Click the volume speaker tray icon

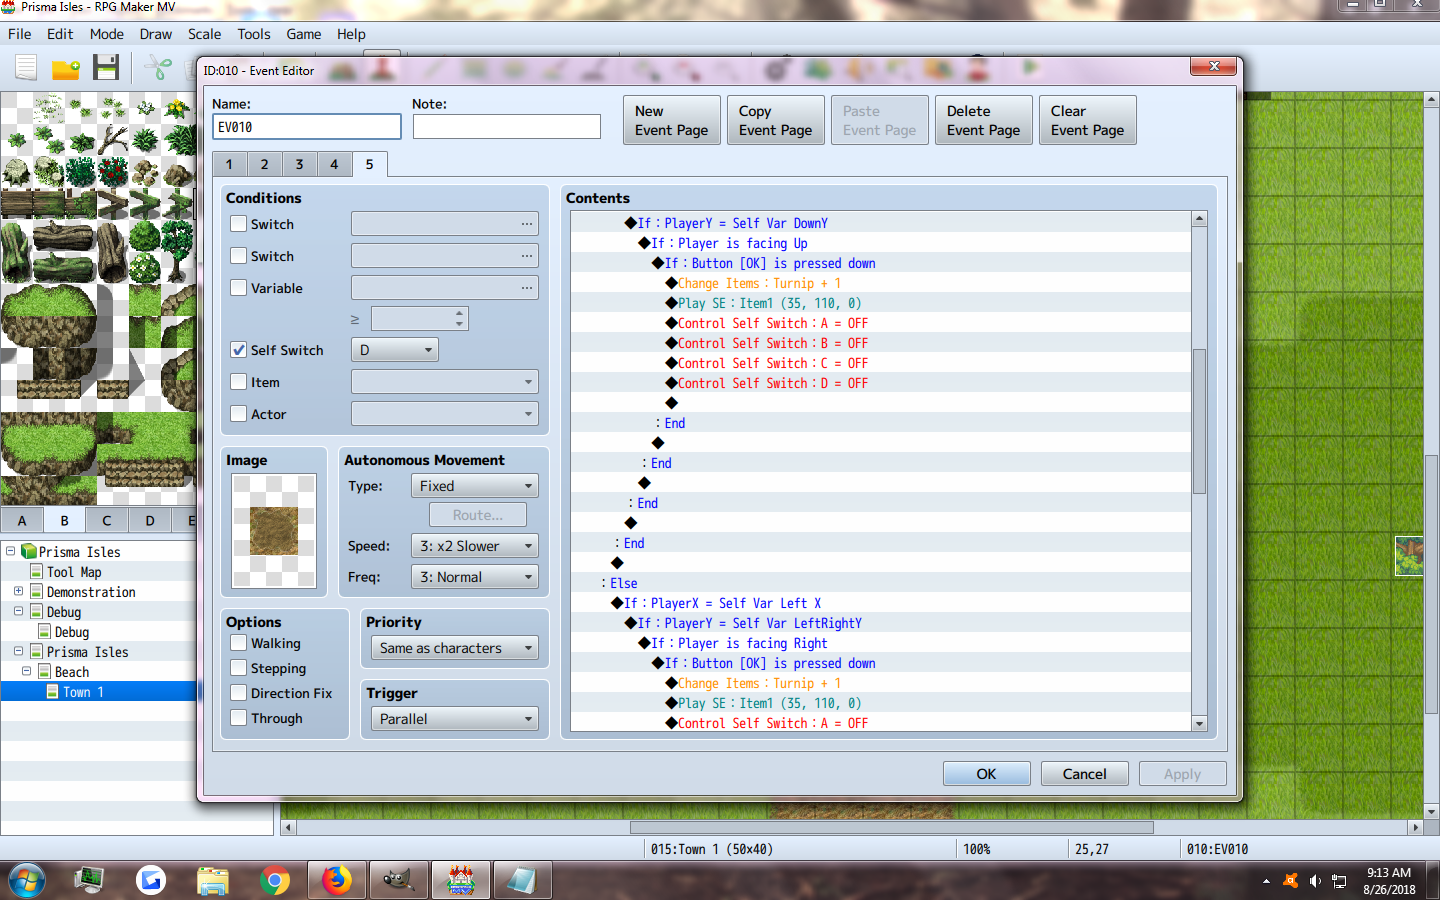1314,881
